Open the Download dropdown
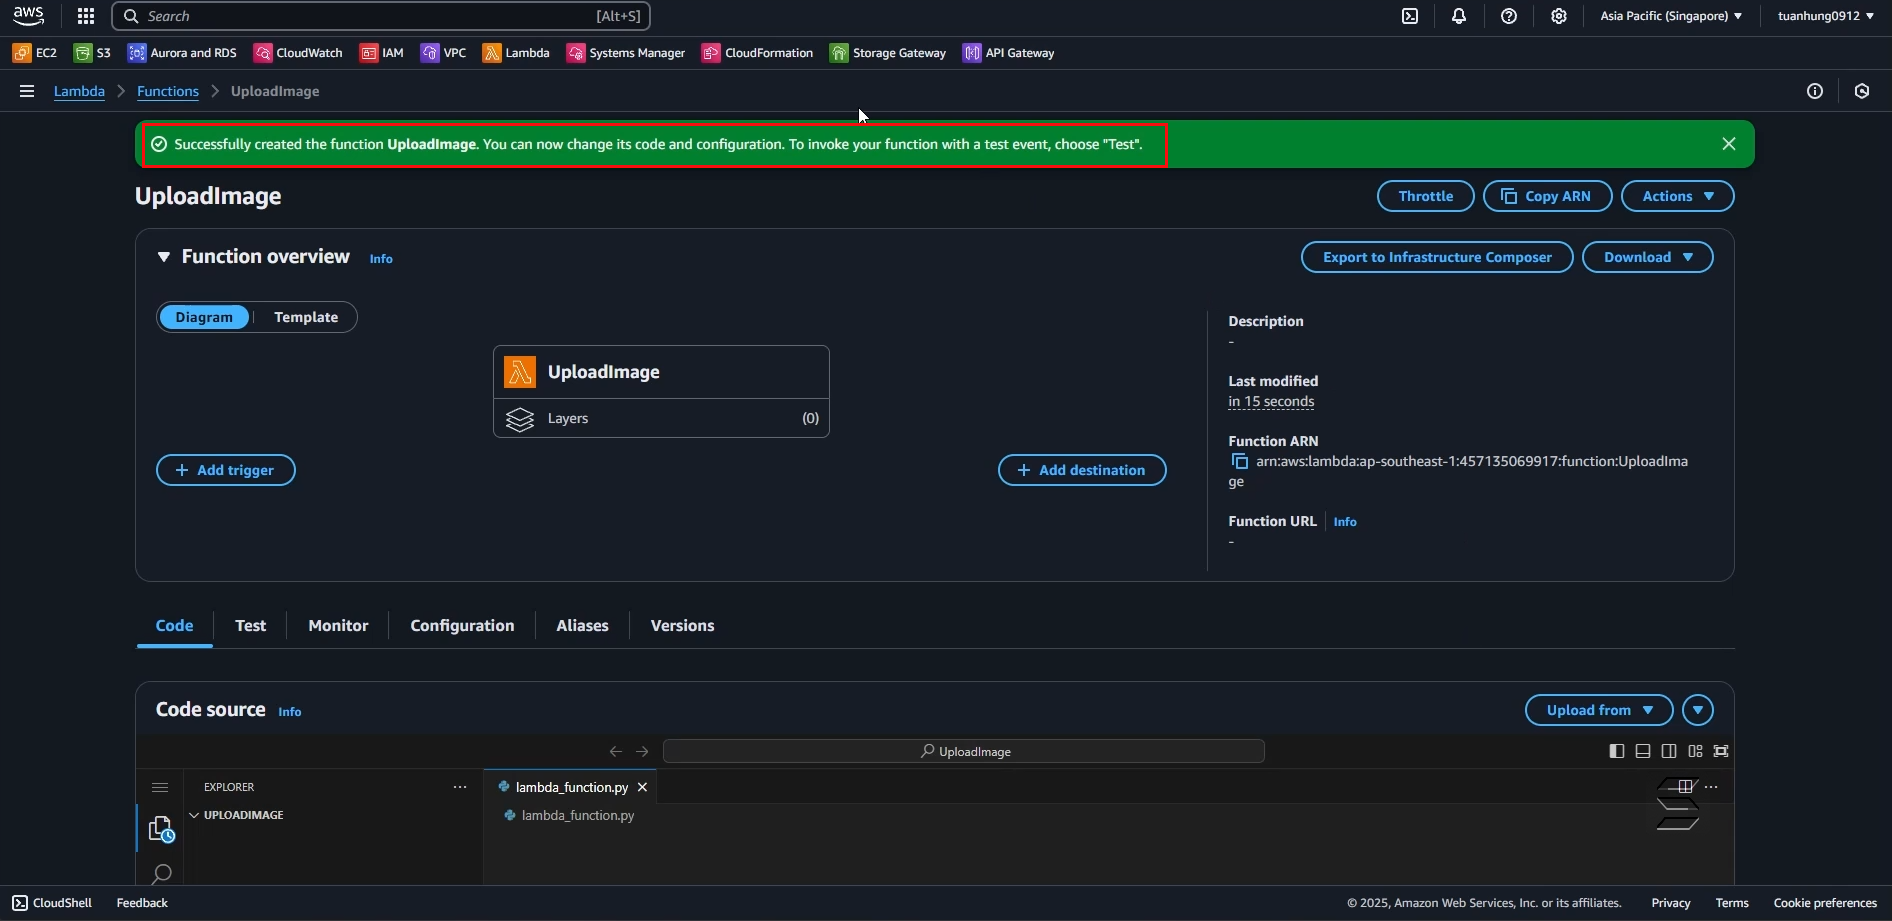The image size is (1892, 921). pos(1648,257)
